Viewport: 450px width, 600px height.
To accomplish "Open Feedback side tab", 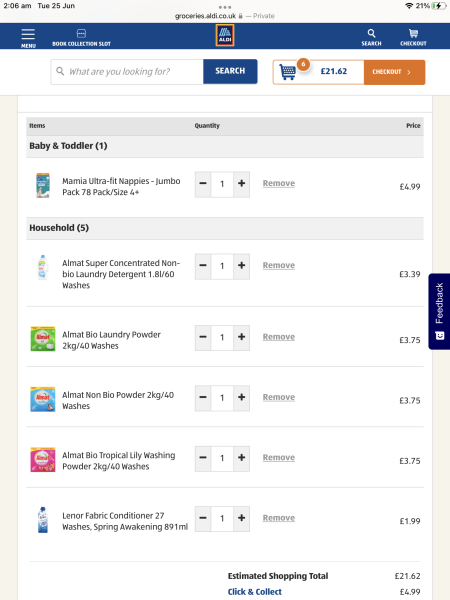I will pos(439,311).
